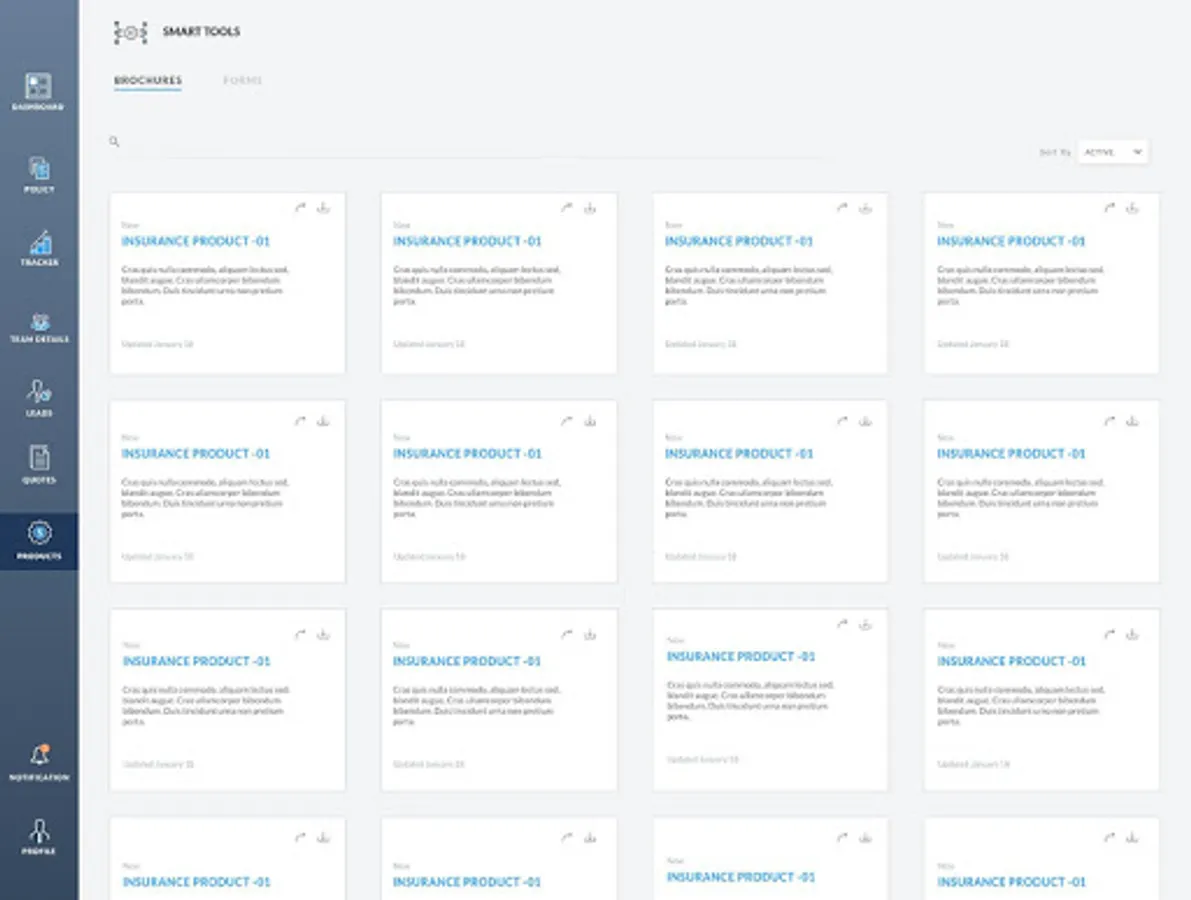Select the highlighted Products sidebar item
The image size is (1191, 900).
(x=39, y=540)
